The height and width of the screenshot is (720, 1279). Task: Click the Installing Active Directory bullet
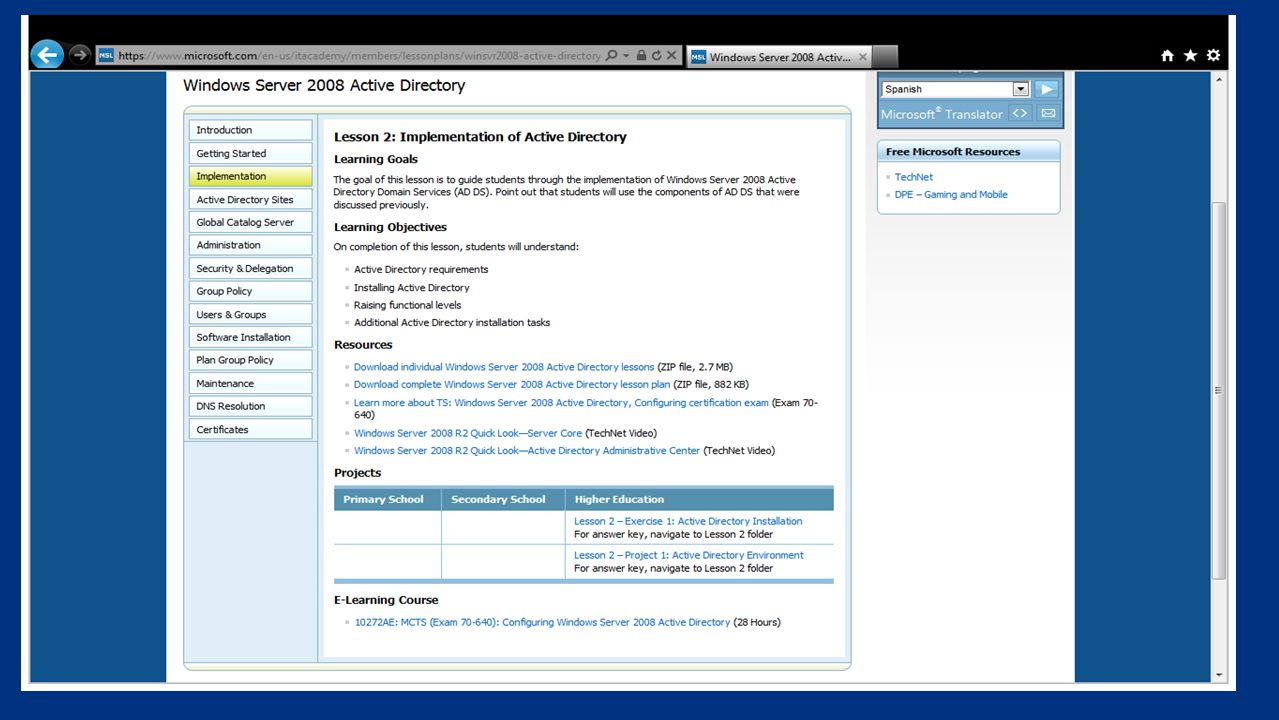click(411, 288)
